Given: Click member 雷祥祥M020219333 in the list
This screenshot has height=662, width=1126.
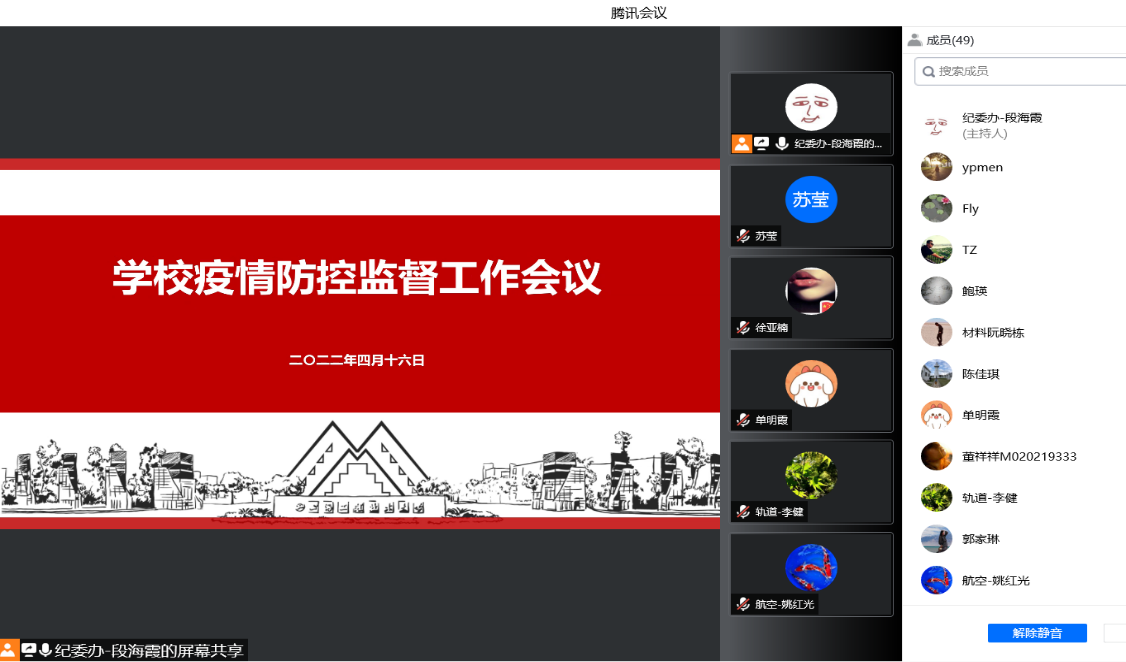Looking at the screenshot, I should tap(1018, 456).
